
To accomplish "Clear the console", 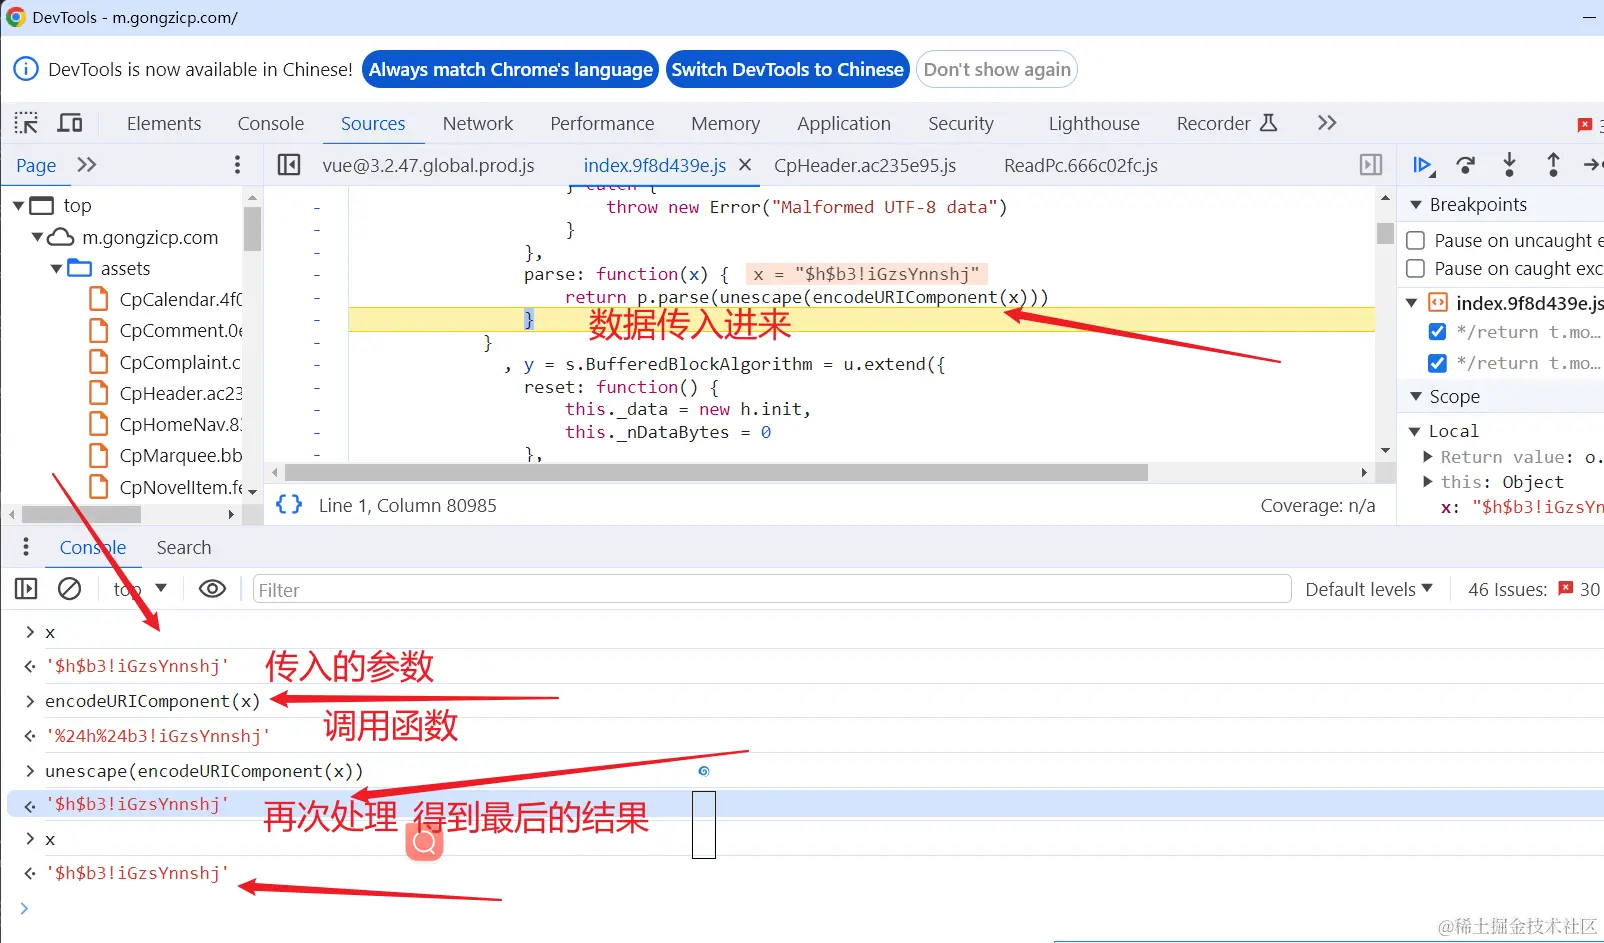I will [x=69, y=589].
